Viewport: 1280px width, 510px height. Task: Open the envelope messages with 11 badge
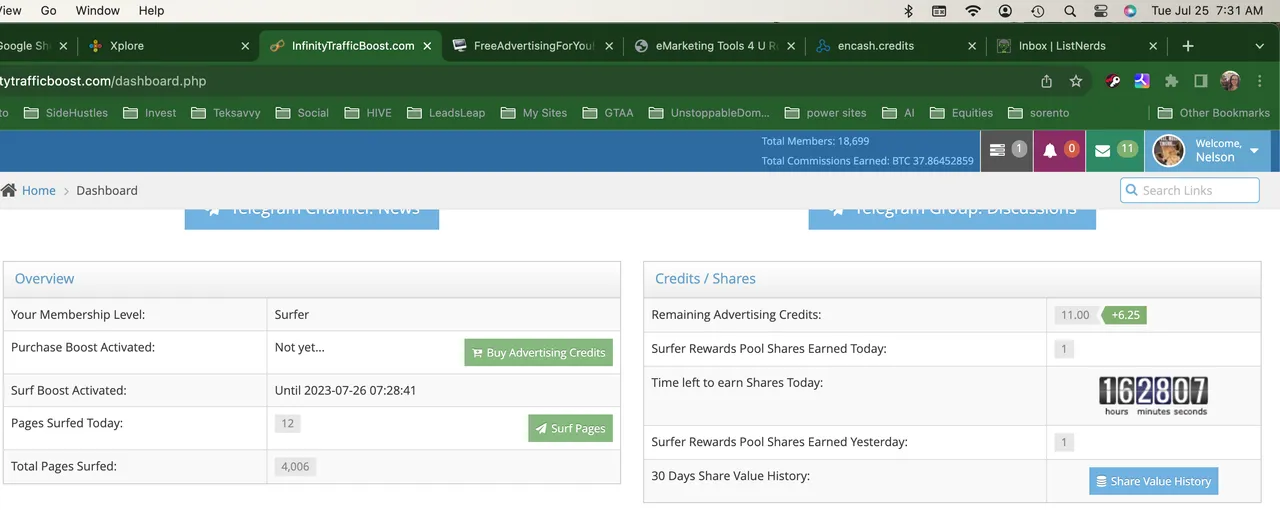tap(1115, 150)
